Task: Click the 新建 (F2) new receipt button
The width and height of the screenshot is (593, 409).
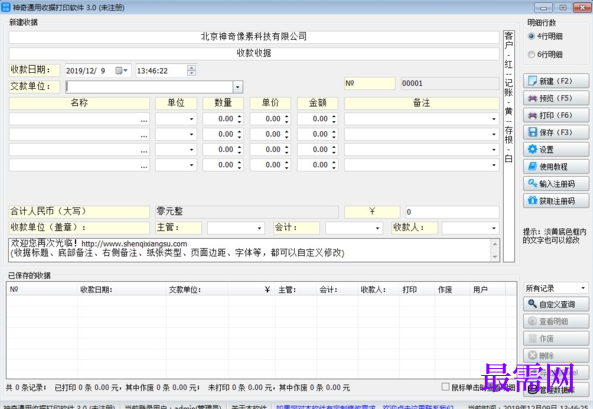Action: pyautogui.click(x=556, y=81)
